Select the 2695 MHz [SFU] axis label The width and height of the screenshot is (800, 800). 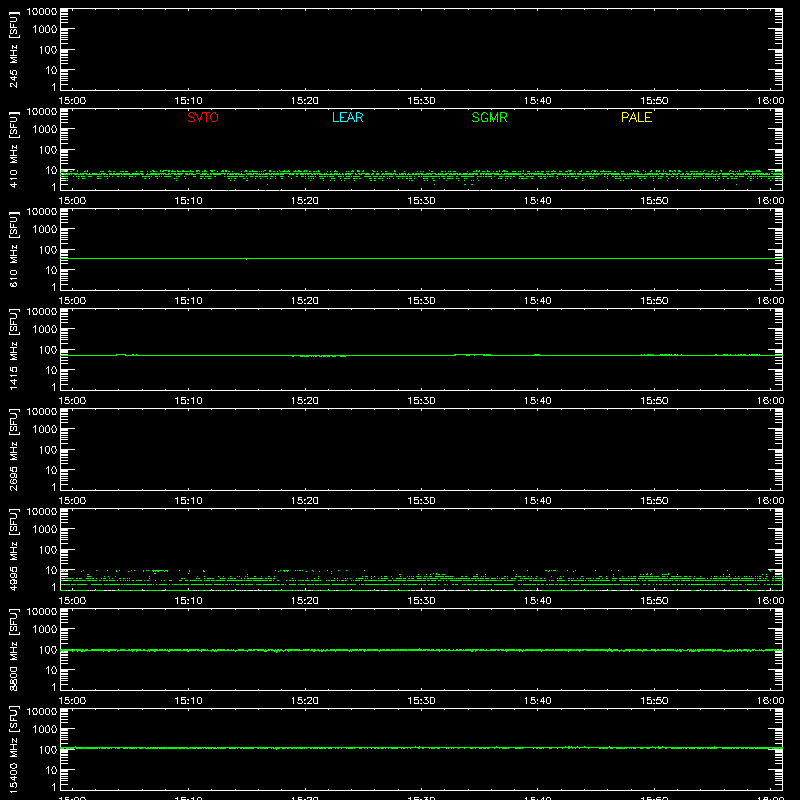[x=14, y=449]
